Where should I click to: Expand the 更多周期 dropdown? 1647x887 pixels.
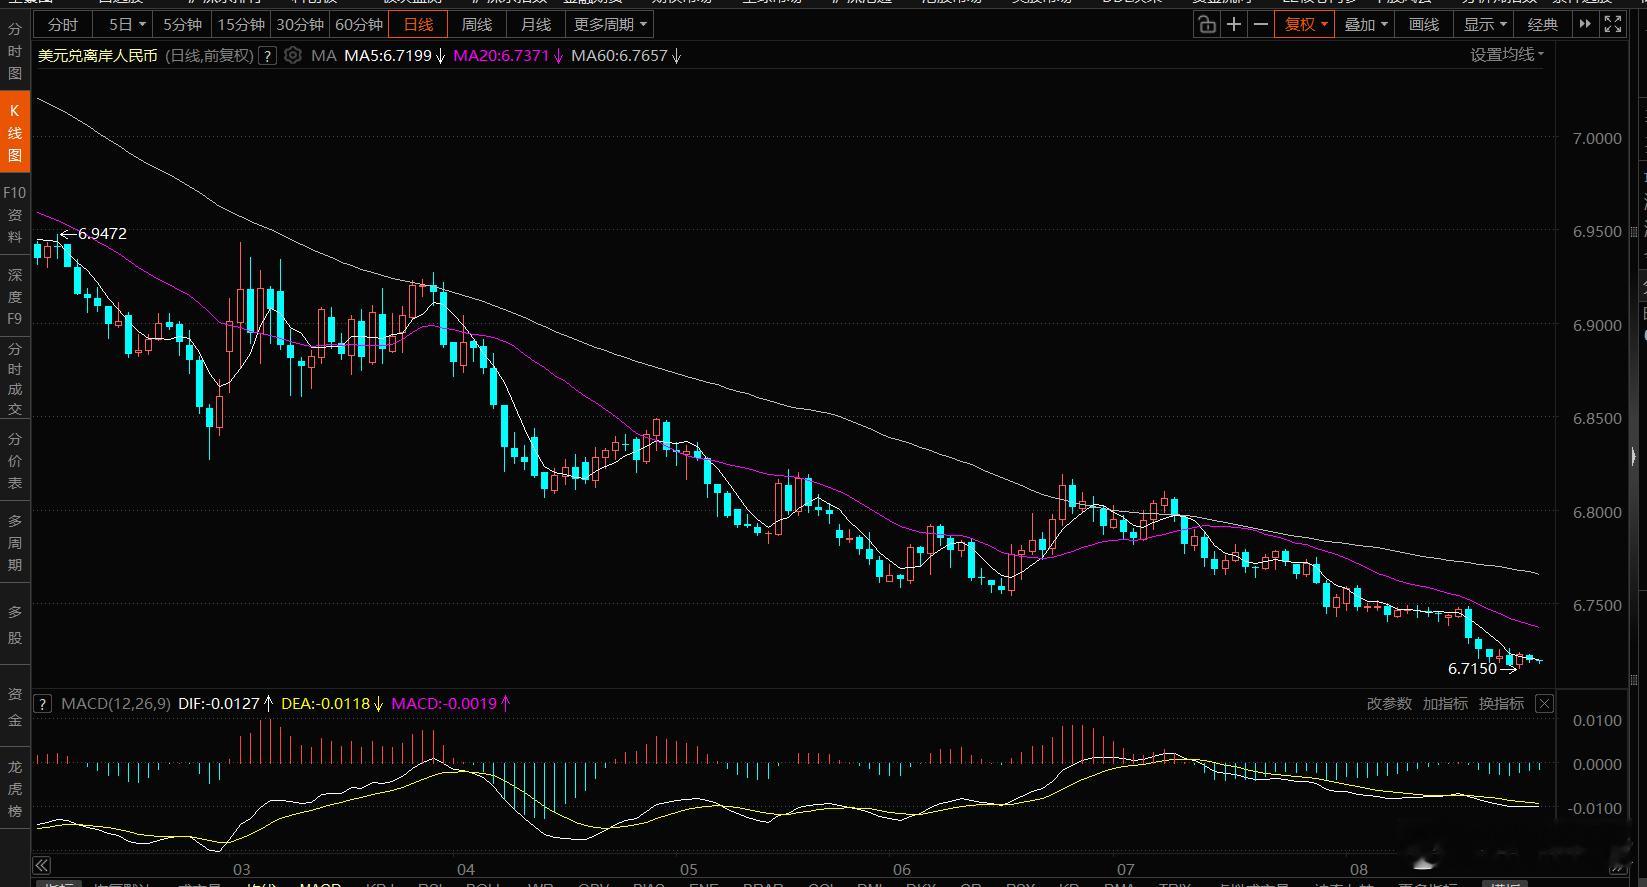610,24
